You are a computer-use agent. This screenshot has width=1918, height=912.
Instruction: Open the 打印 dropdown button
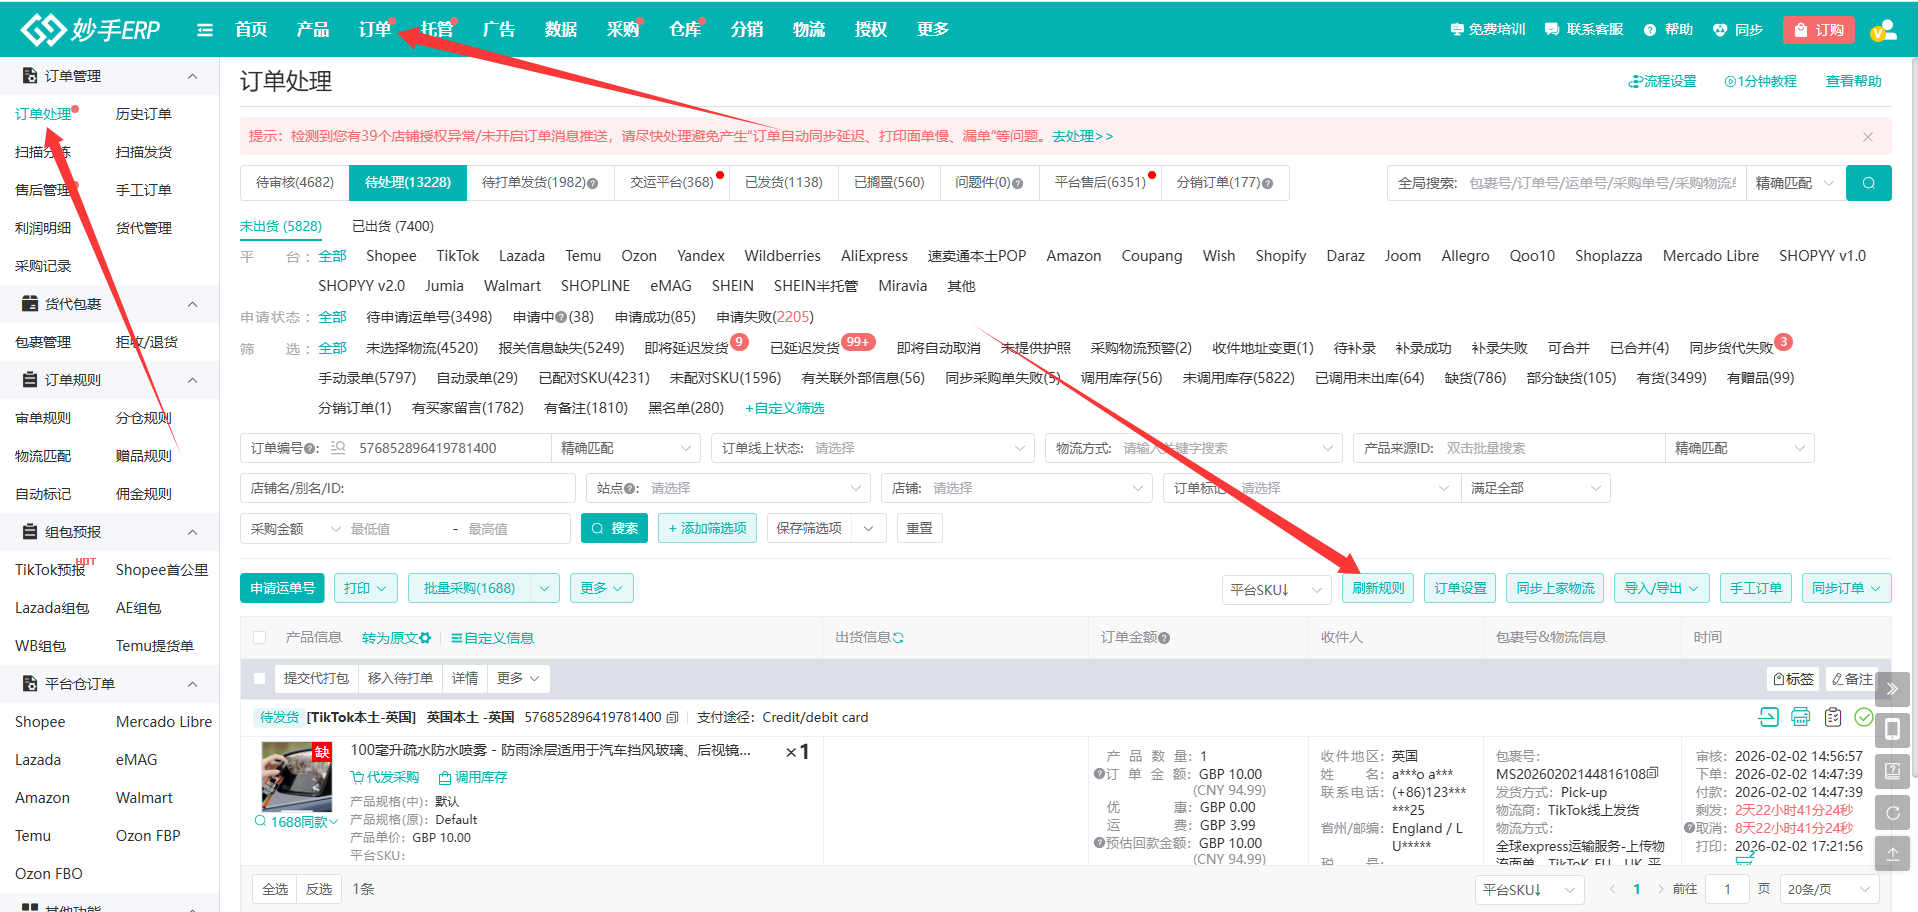pos(366,588)
